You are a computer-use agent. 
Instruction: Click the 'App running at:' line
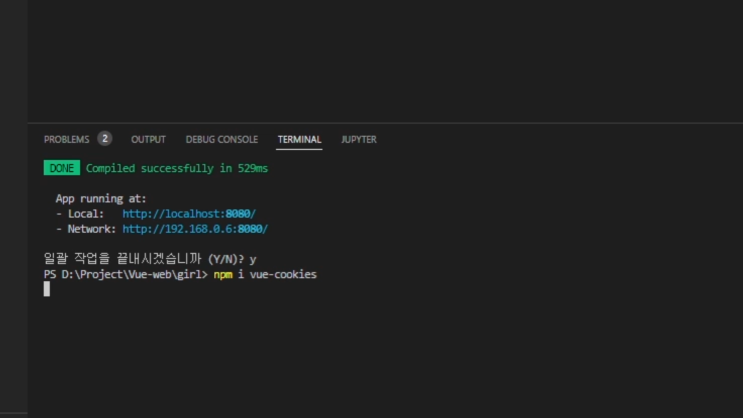101,199
